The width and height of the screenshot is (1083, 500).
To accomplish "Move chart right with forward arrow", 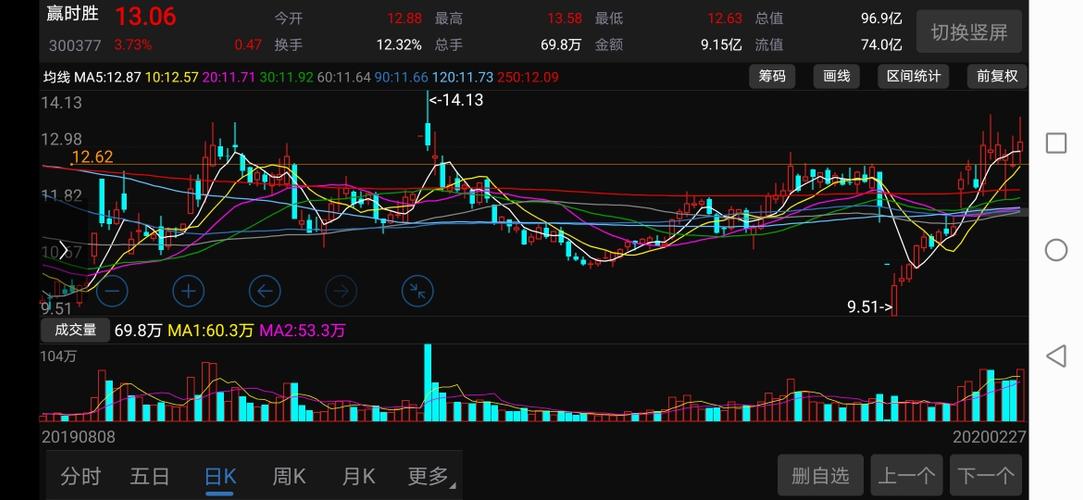I will pyautogui.click(x=341, y=291).
